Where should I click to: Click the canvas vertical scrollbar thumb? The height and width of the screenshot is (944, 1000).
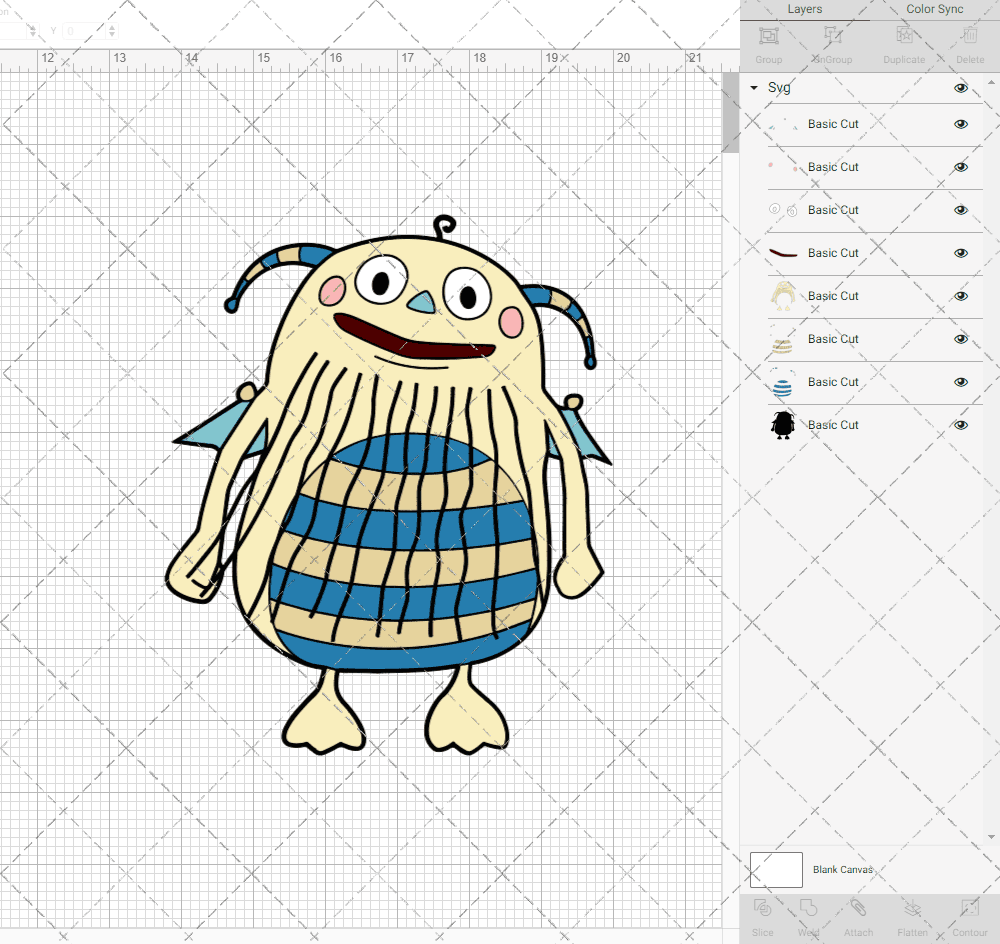pos(730,112)
